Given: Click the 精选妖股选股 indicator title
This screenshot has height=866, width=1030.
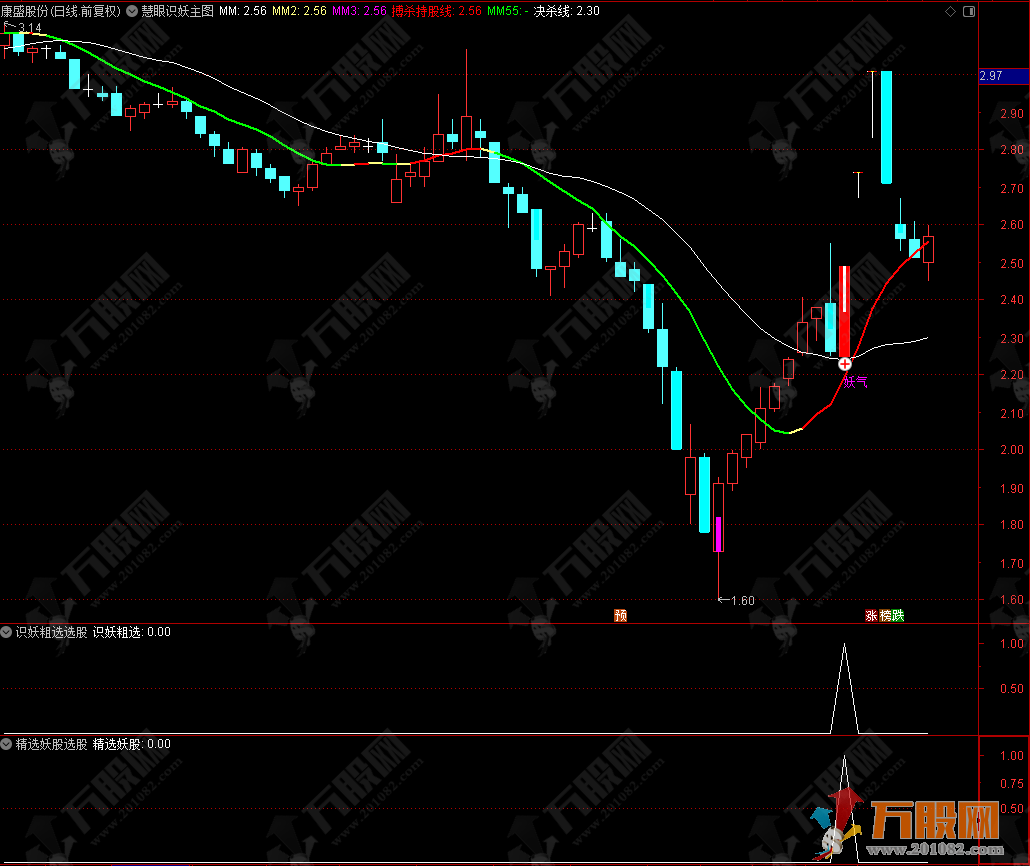Looking at the screenshot, I should pyautogui.click(x=51, y=744).
